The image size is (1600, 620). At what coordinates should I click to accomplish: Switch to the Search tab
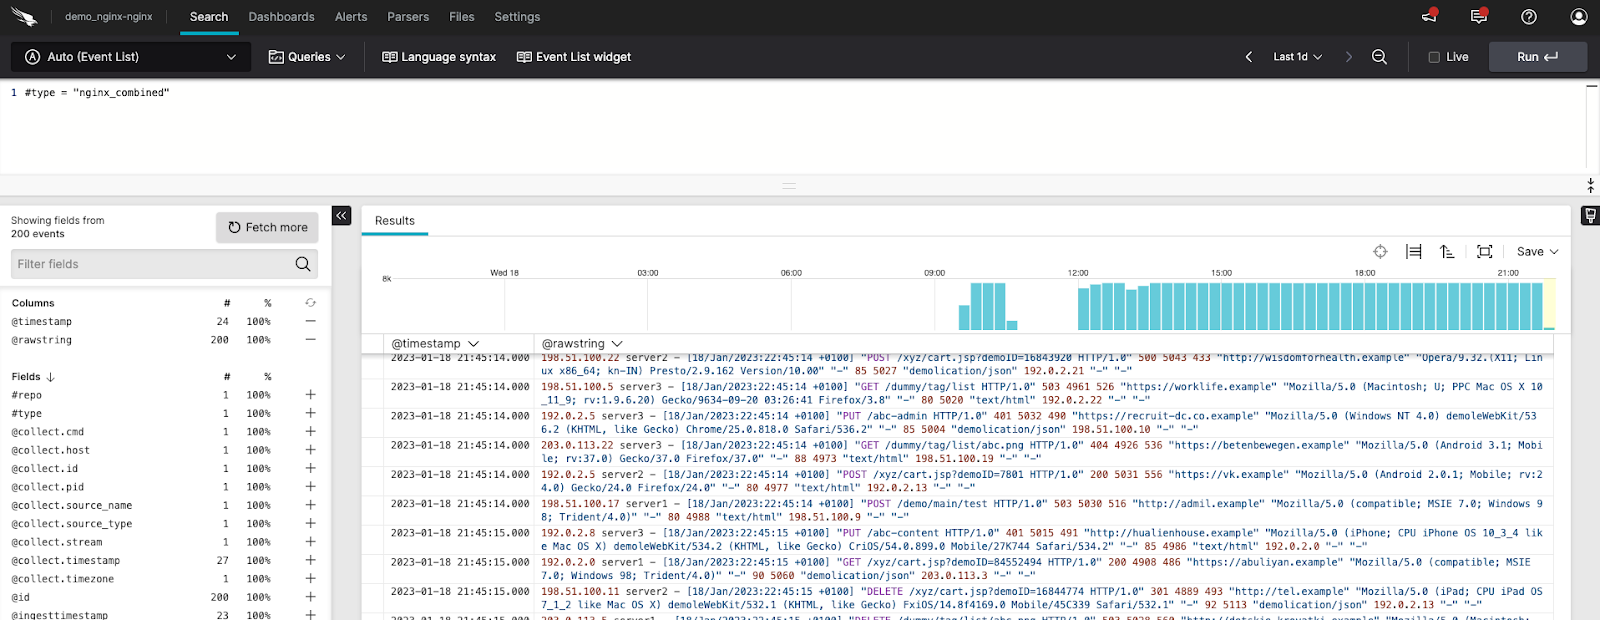point(209,17)
